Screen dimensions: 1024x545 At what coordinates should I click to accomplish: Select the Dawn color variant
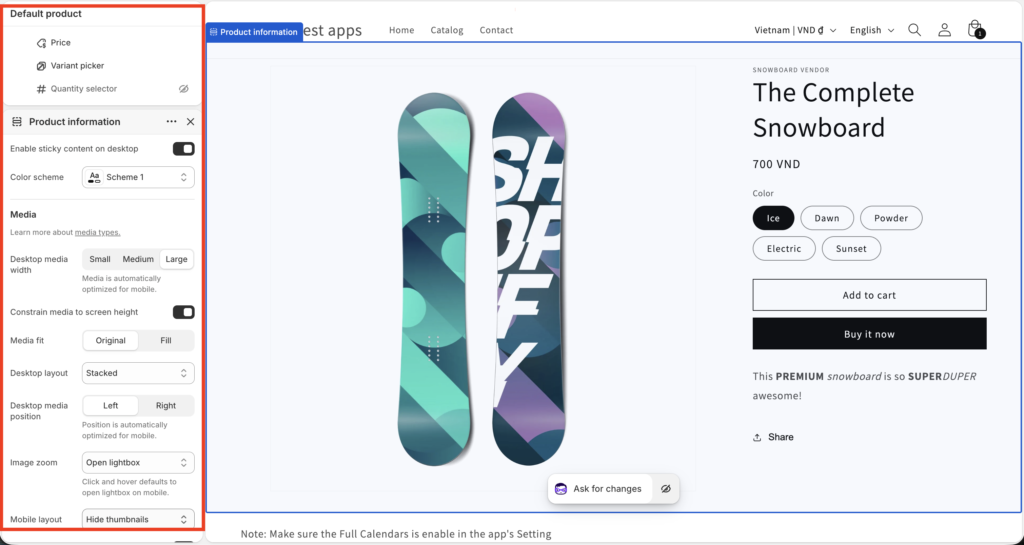pyautogui.click(x=827, y=218)
